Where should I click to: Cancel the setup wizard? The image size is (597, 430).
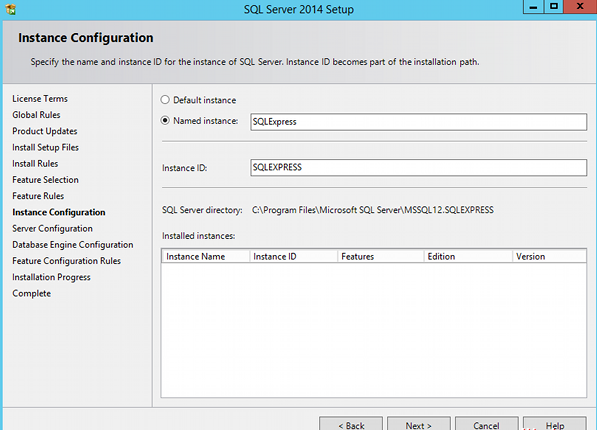487,424
